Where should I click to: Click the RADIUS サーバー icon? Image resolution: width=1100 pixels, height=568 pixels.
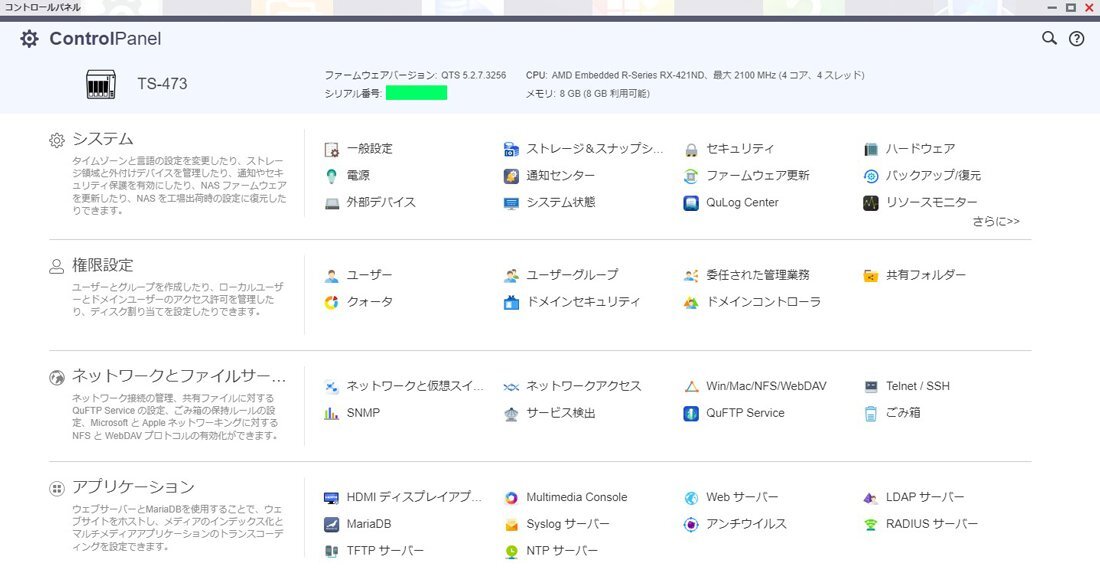pos(871,525)
